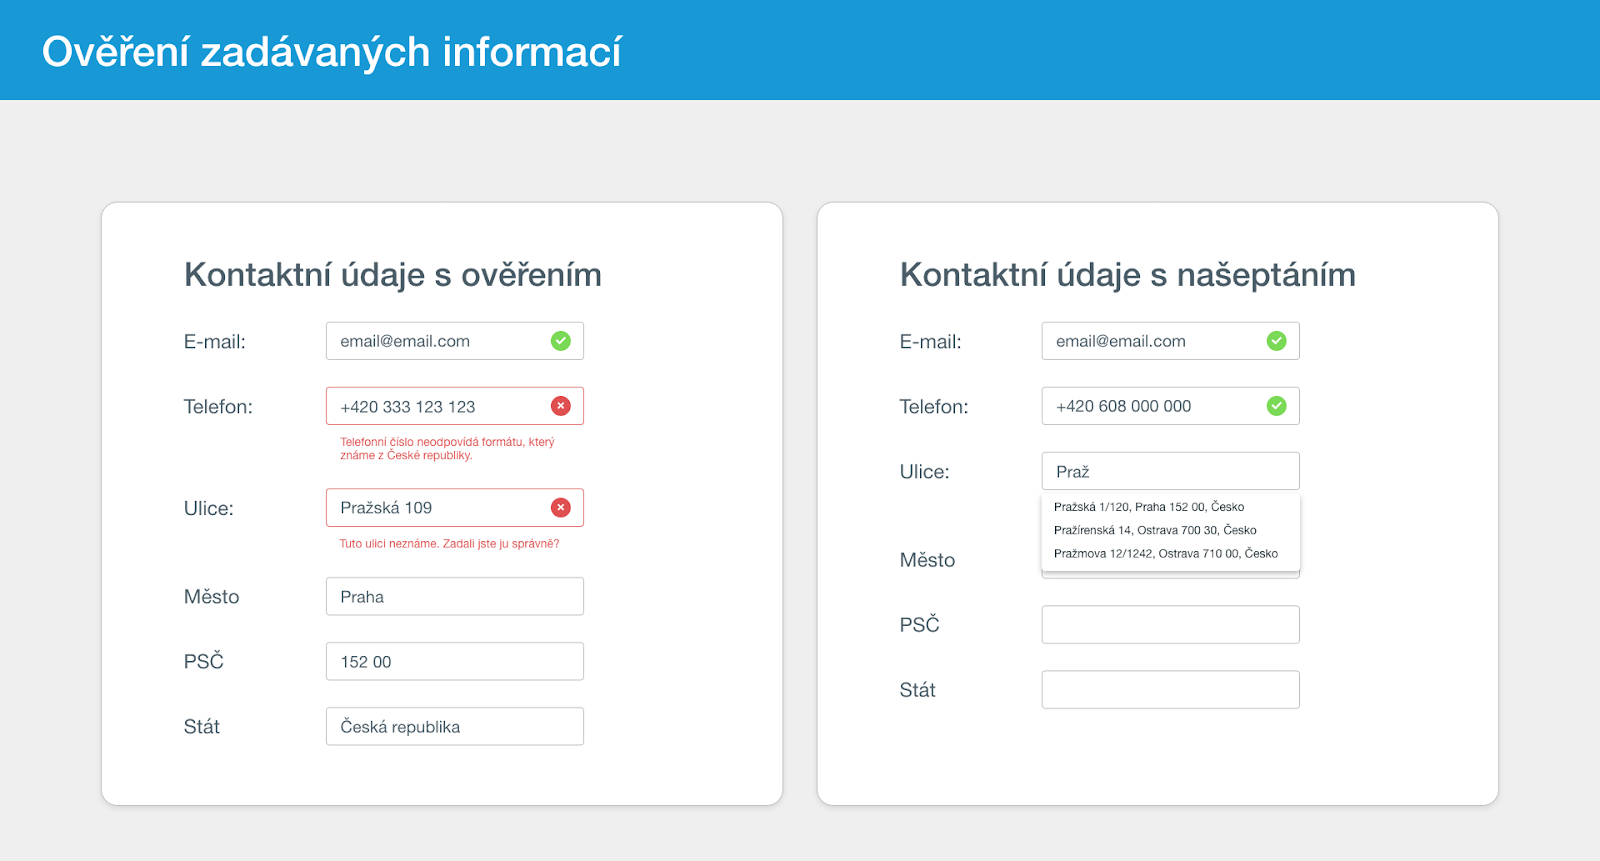This screenshot has width=1600, height=861.
Task: Click green checkmark in right Telefon field
Action: pyautogui.click(x=1277, y=406)
